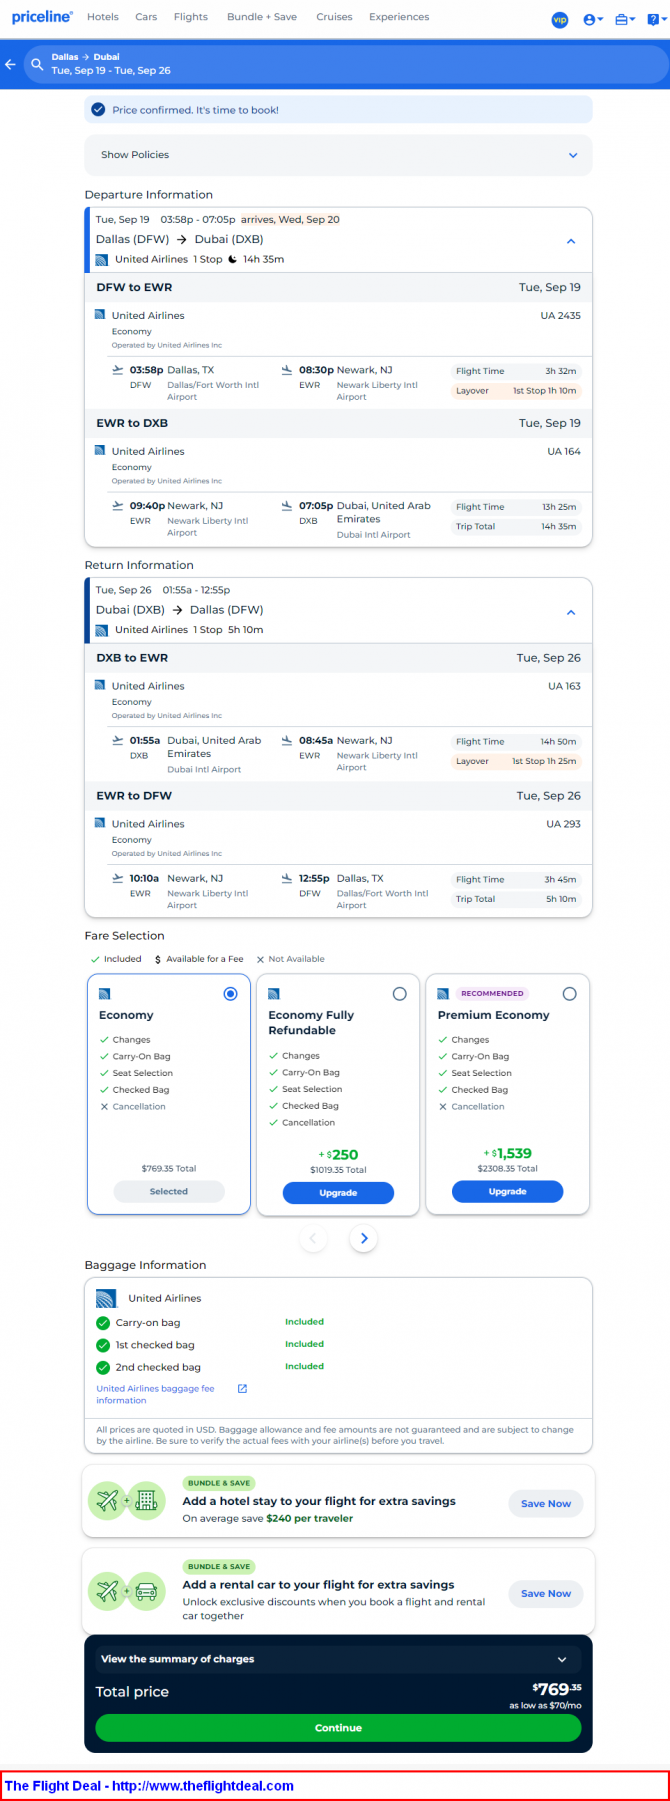Viewport: 670px width, 1801px height.
Task: Click the UA 293 flight number
Action: tap(563, 824)
